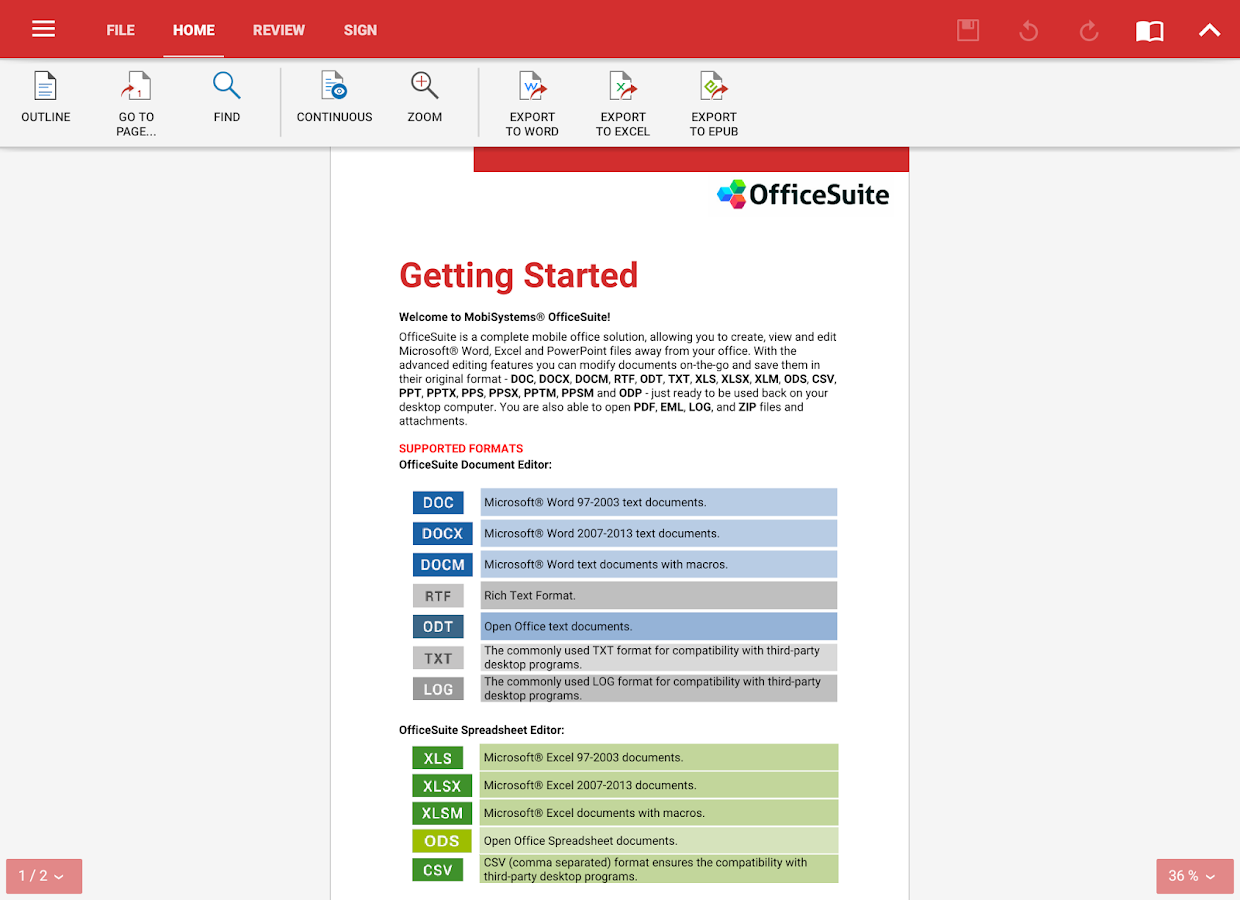This screenshot has height=900, width=1240.
Task: Undo the last action
Action: point(1028,31)
